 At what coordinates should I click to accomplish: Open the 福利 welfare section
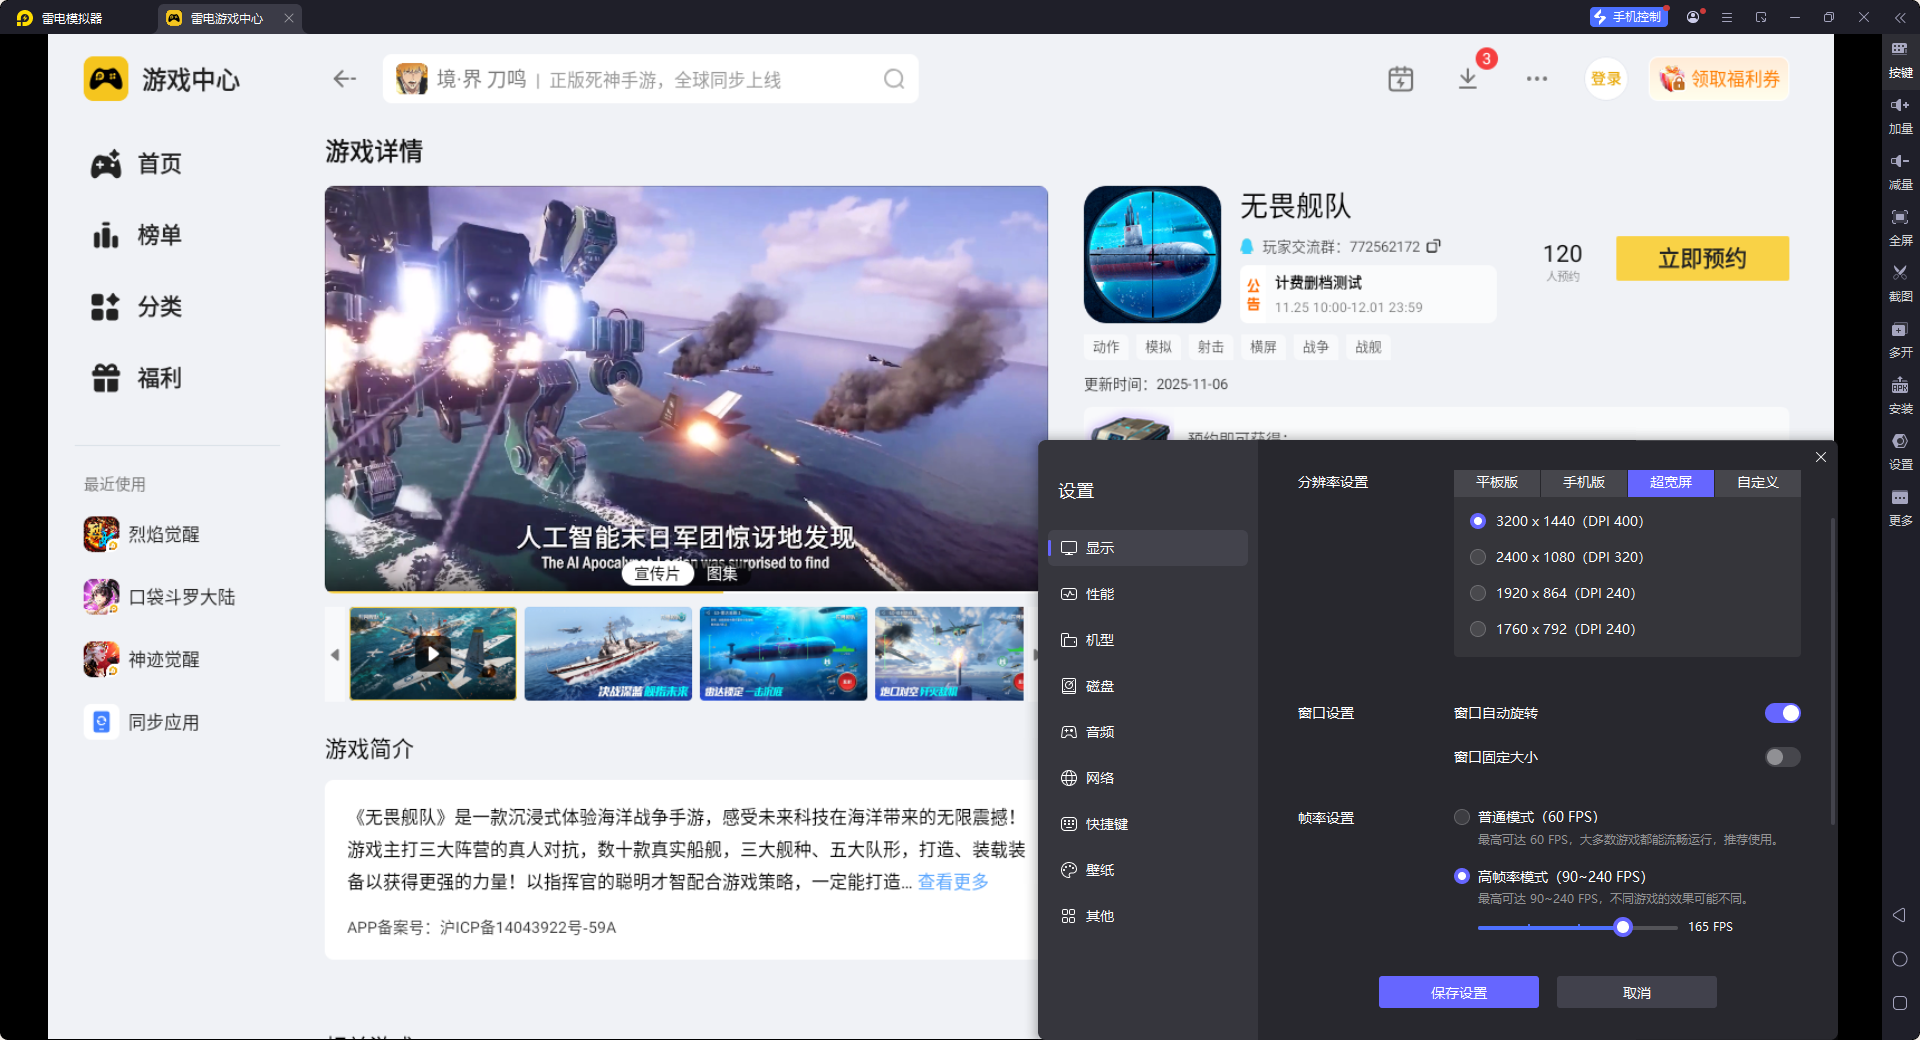[x=157, y=378]
